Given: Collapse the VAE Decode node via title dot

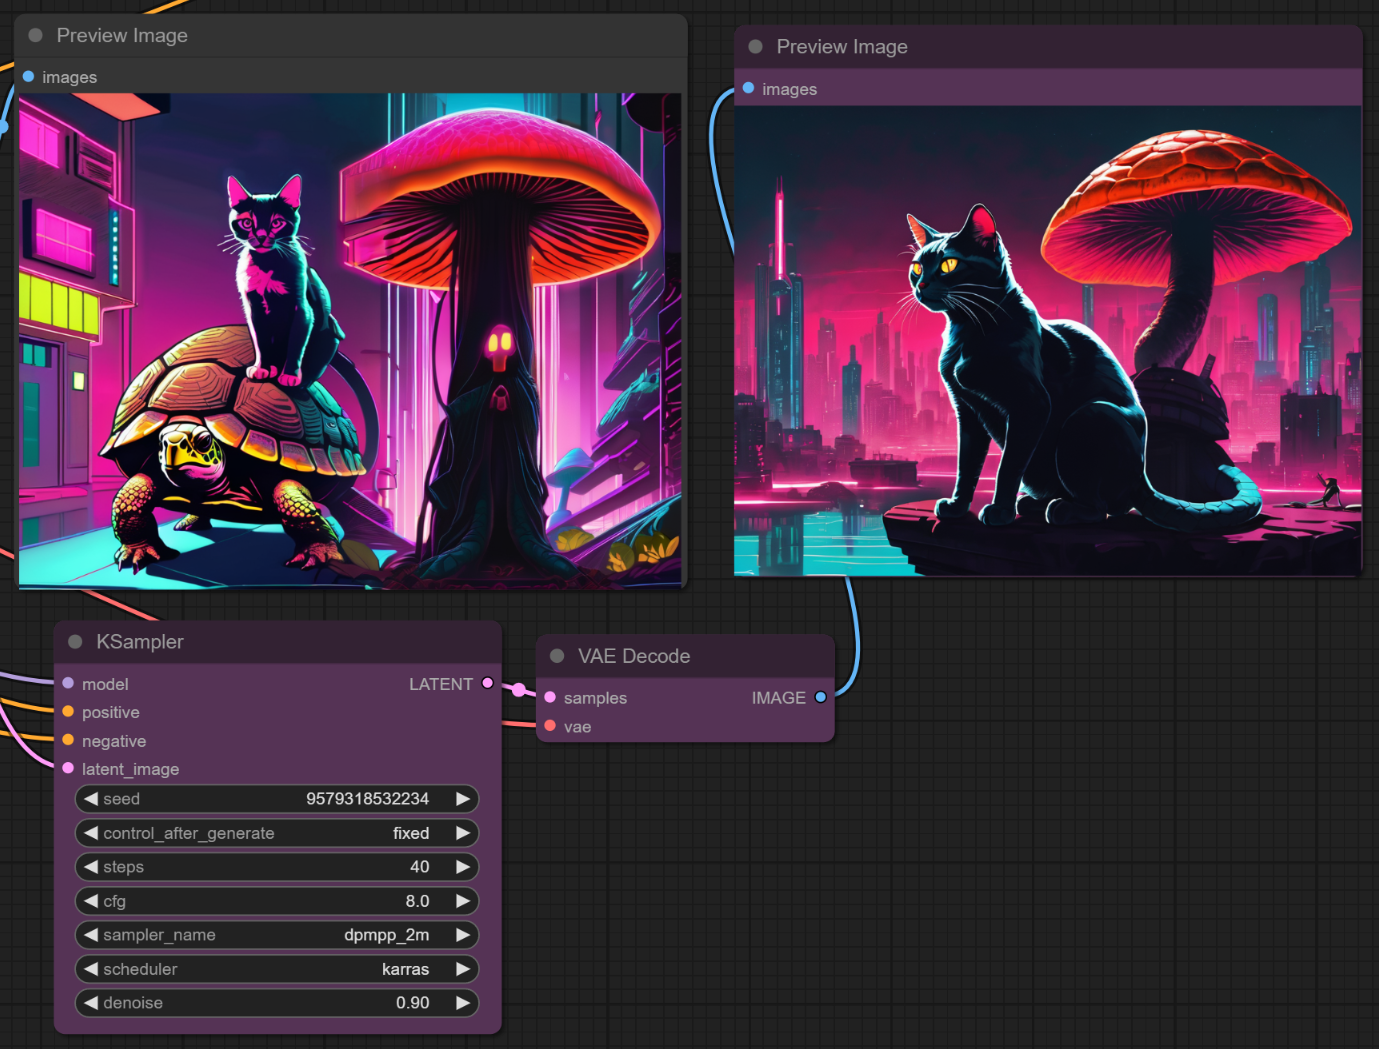Looking at the screenshot, I should click(557, 656).
